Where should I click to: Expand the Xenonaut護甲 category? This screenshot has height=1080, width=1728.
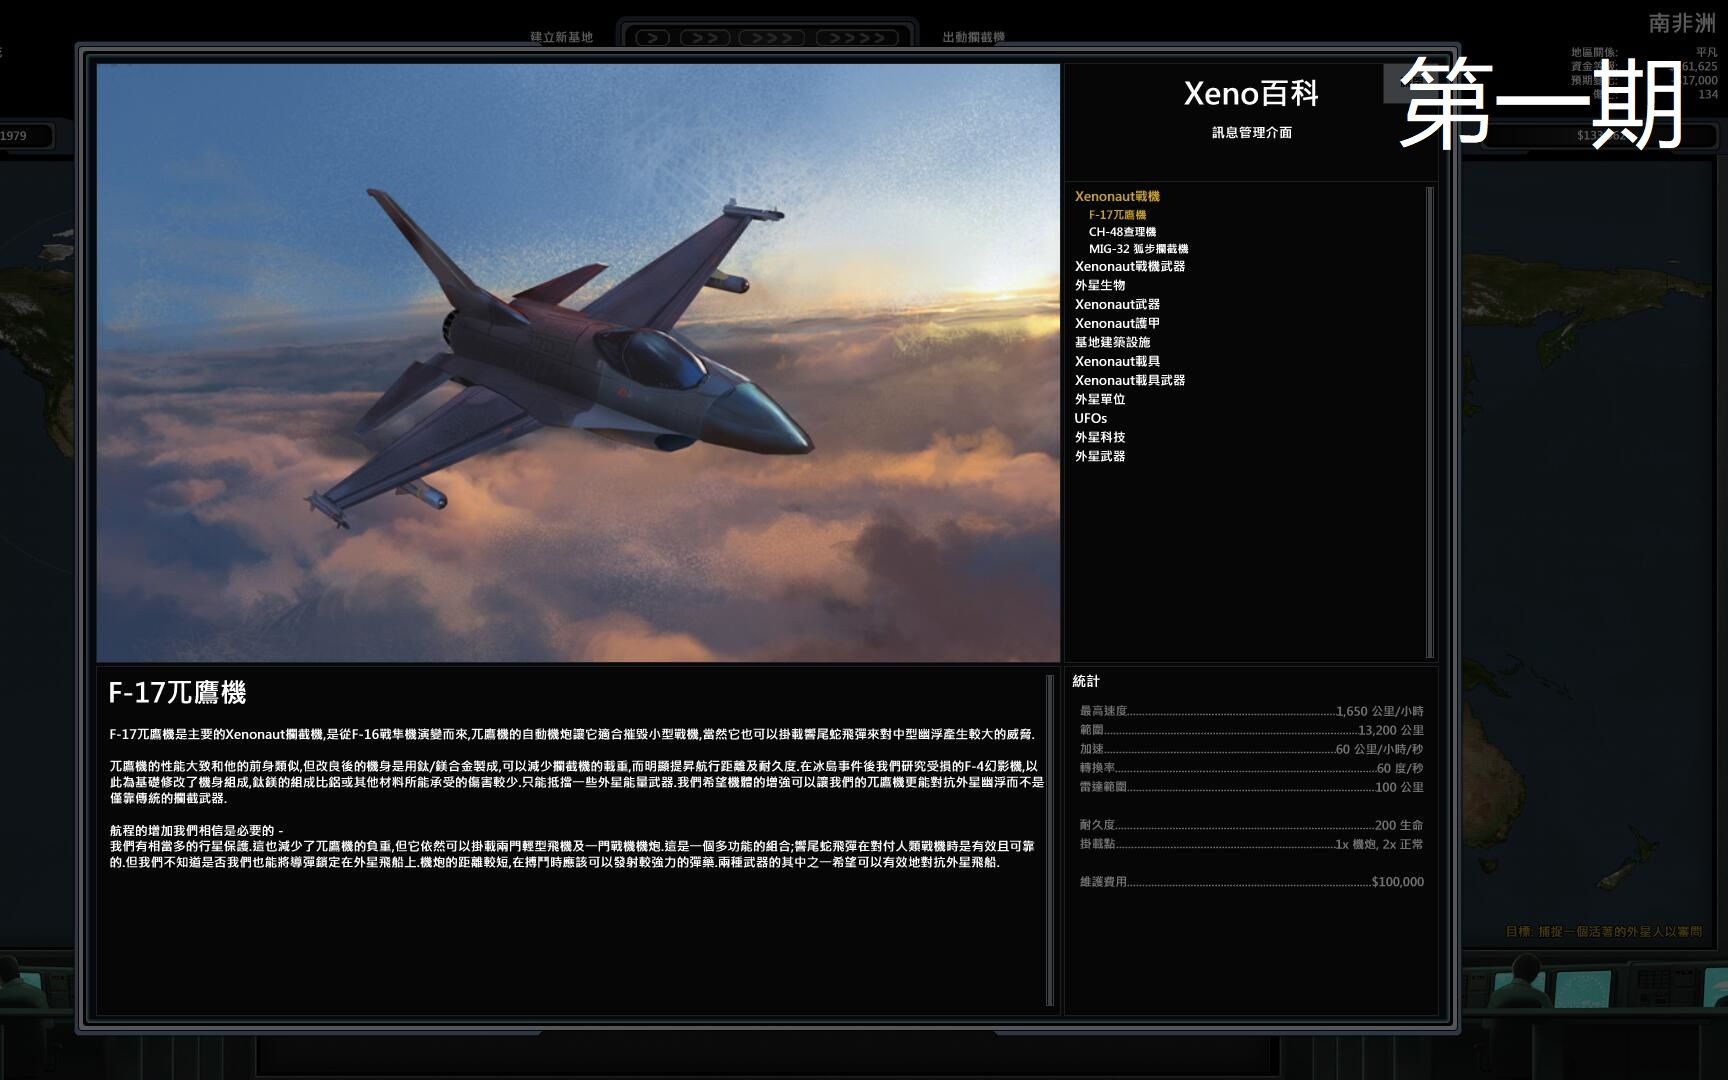pos(1117,323)
